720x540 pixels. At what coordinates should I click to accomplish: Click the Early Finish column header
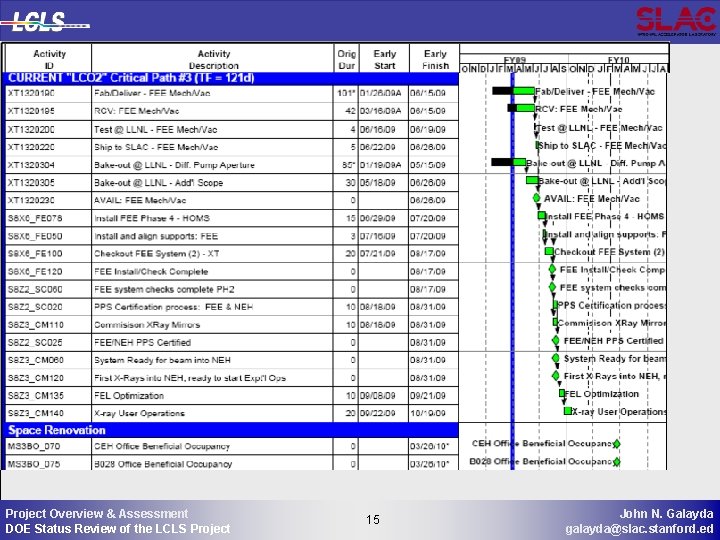tap(434, 59)
